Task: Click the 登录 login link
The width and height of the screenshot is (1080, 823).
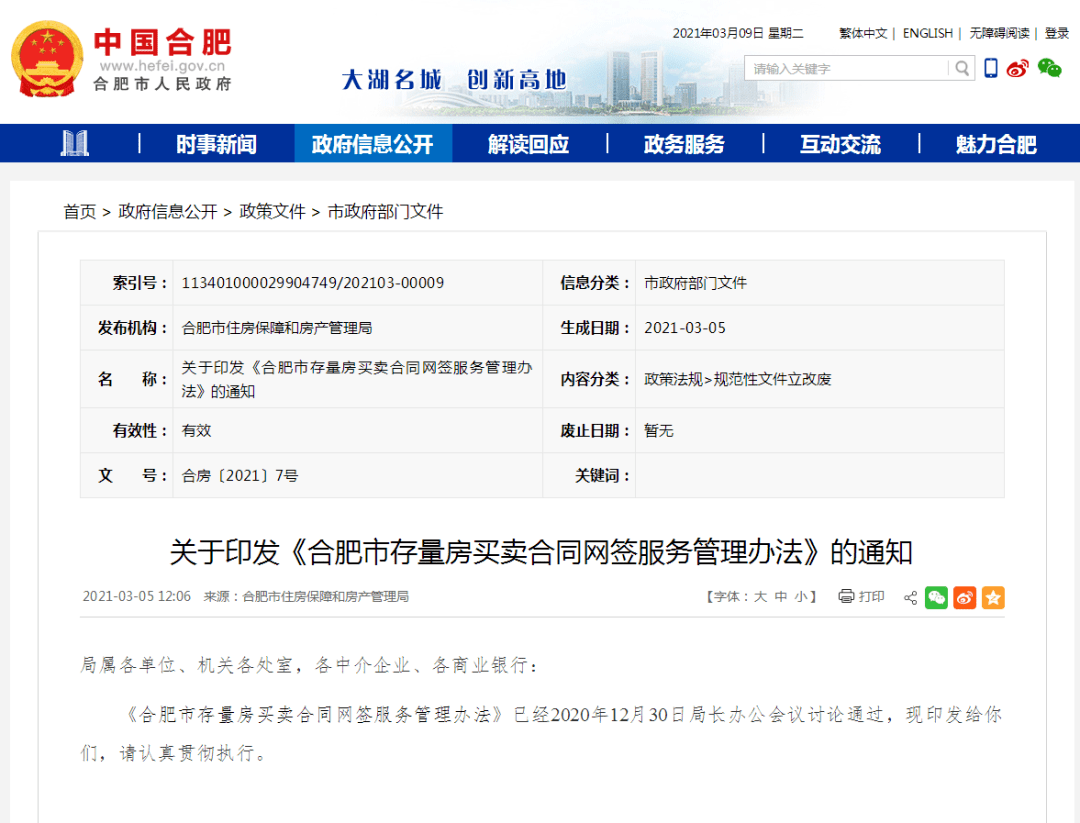Action: tap(1057, 33)
